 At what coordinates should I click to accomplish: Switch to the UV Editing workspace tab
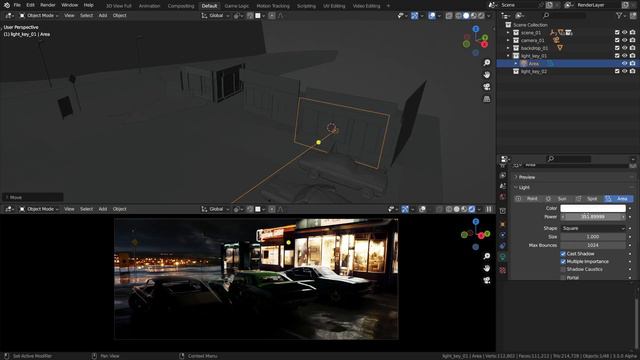point(334,6)
